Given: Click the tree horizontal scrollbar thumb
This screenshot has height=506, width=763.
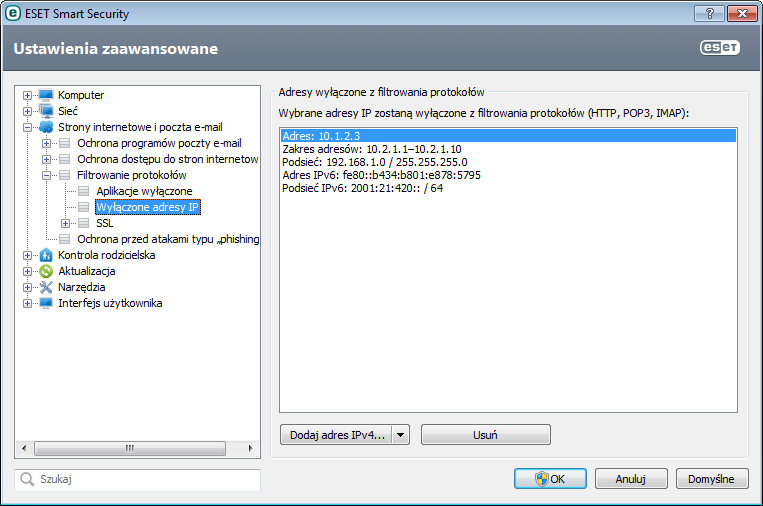Looking at the screenshot, I should [x=130, y=448].
